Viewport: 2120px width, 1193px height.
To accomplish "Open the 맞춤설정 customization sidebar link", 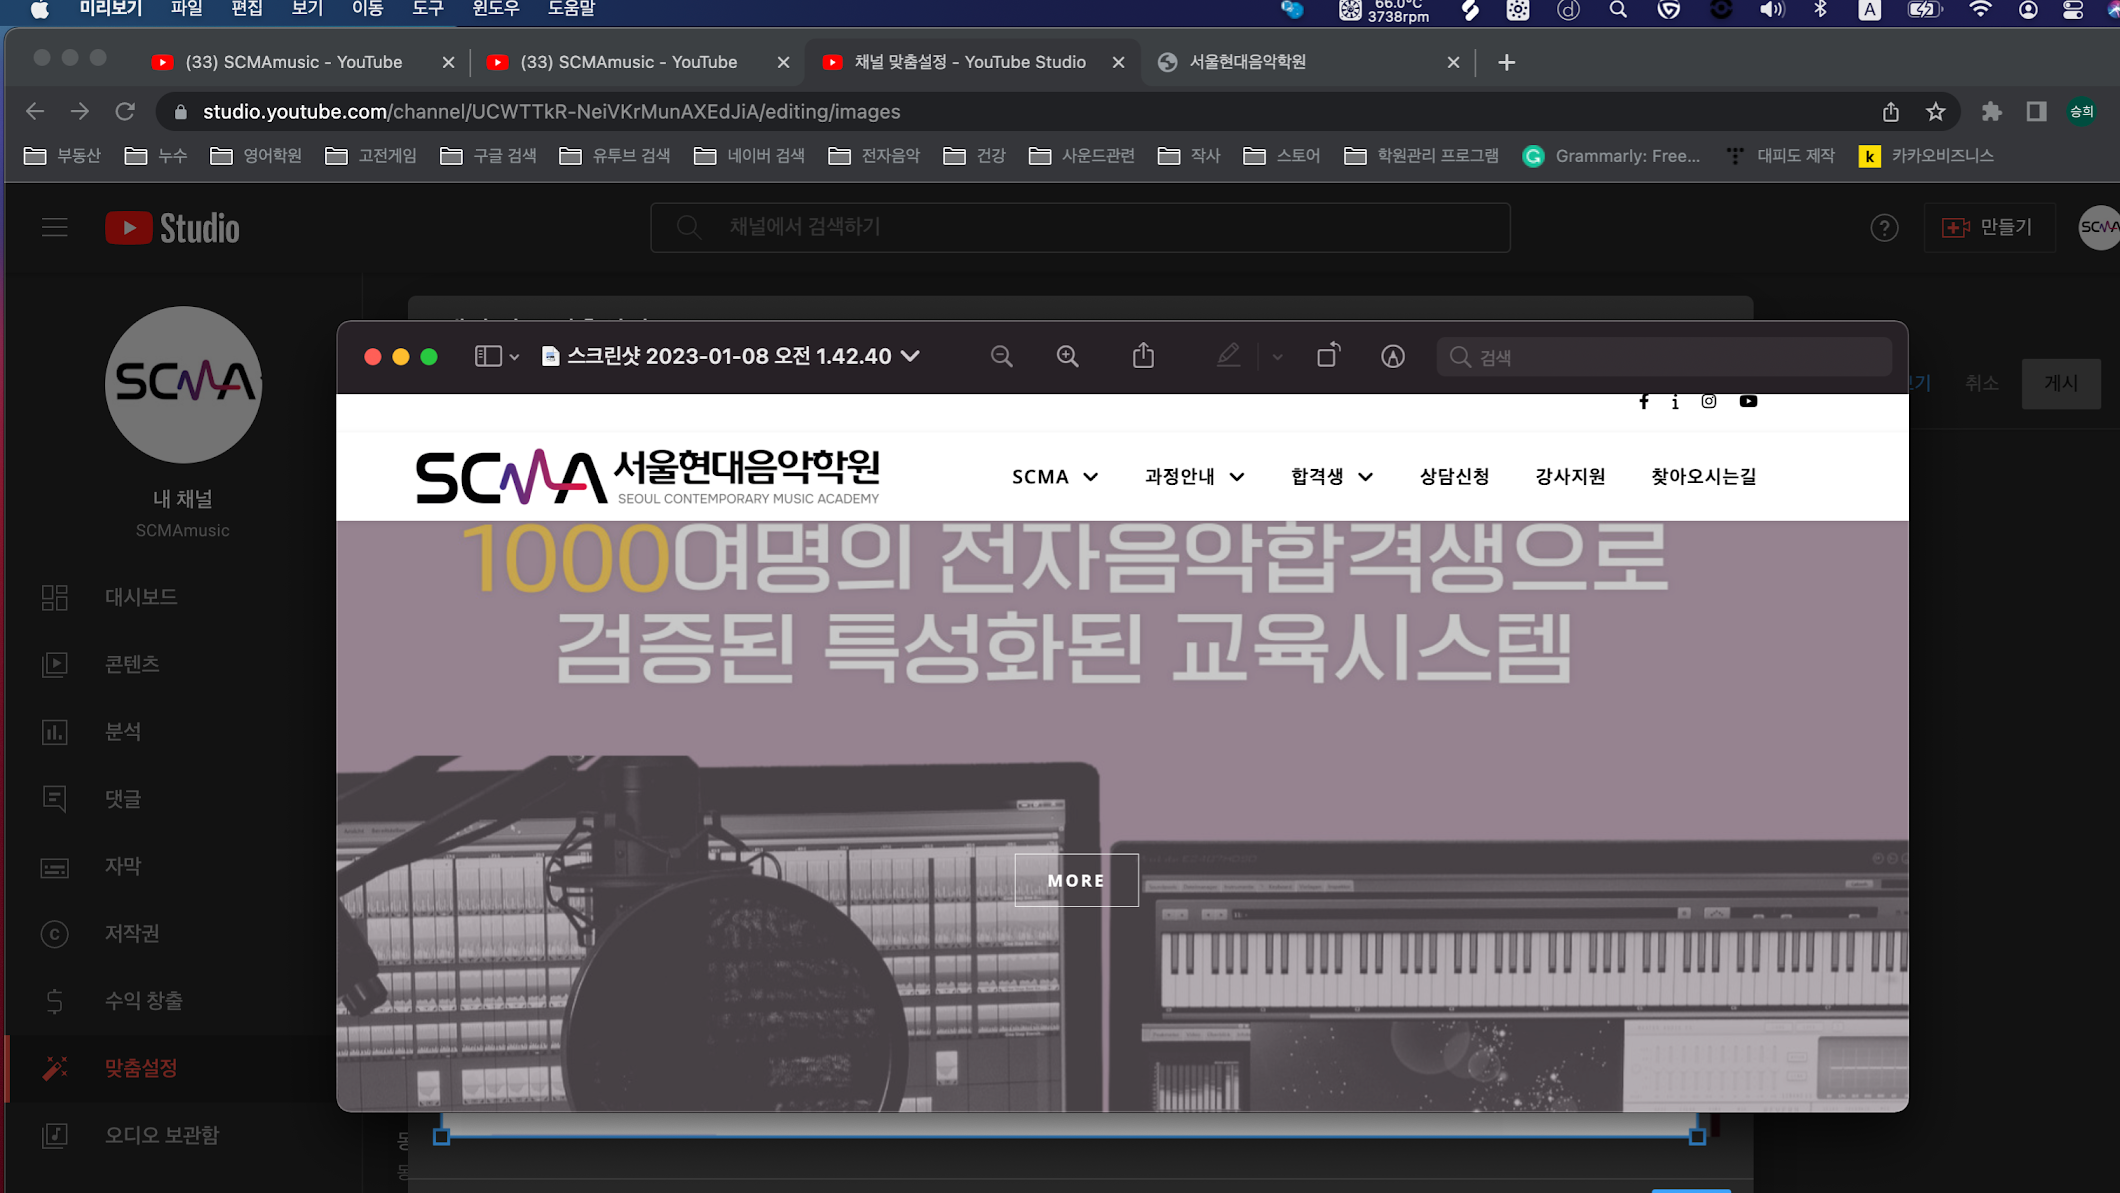I will [140, 1068].
